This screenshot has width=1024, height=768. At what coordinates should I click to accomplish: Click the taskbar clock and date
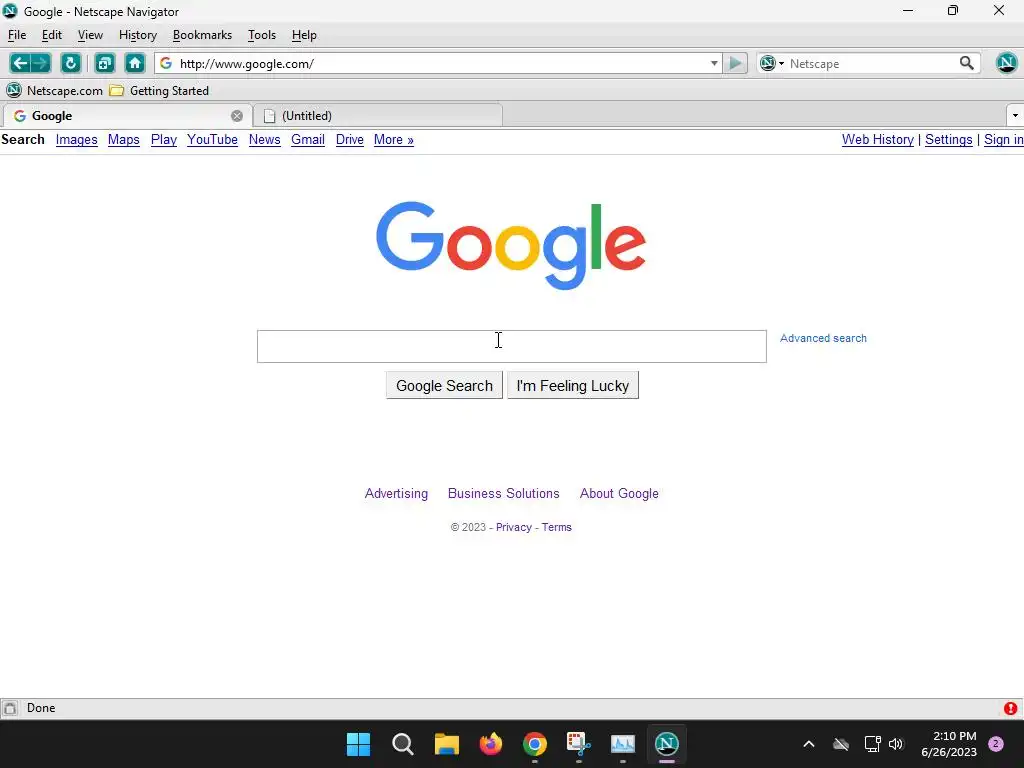pyautogui.click(x=949, y=744)
